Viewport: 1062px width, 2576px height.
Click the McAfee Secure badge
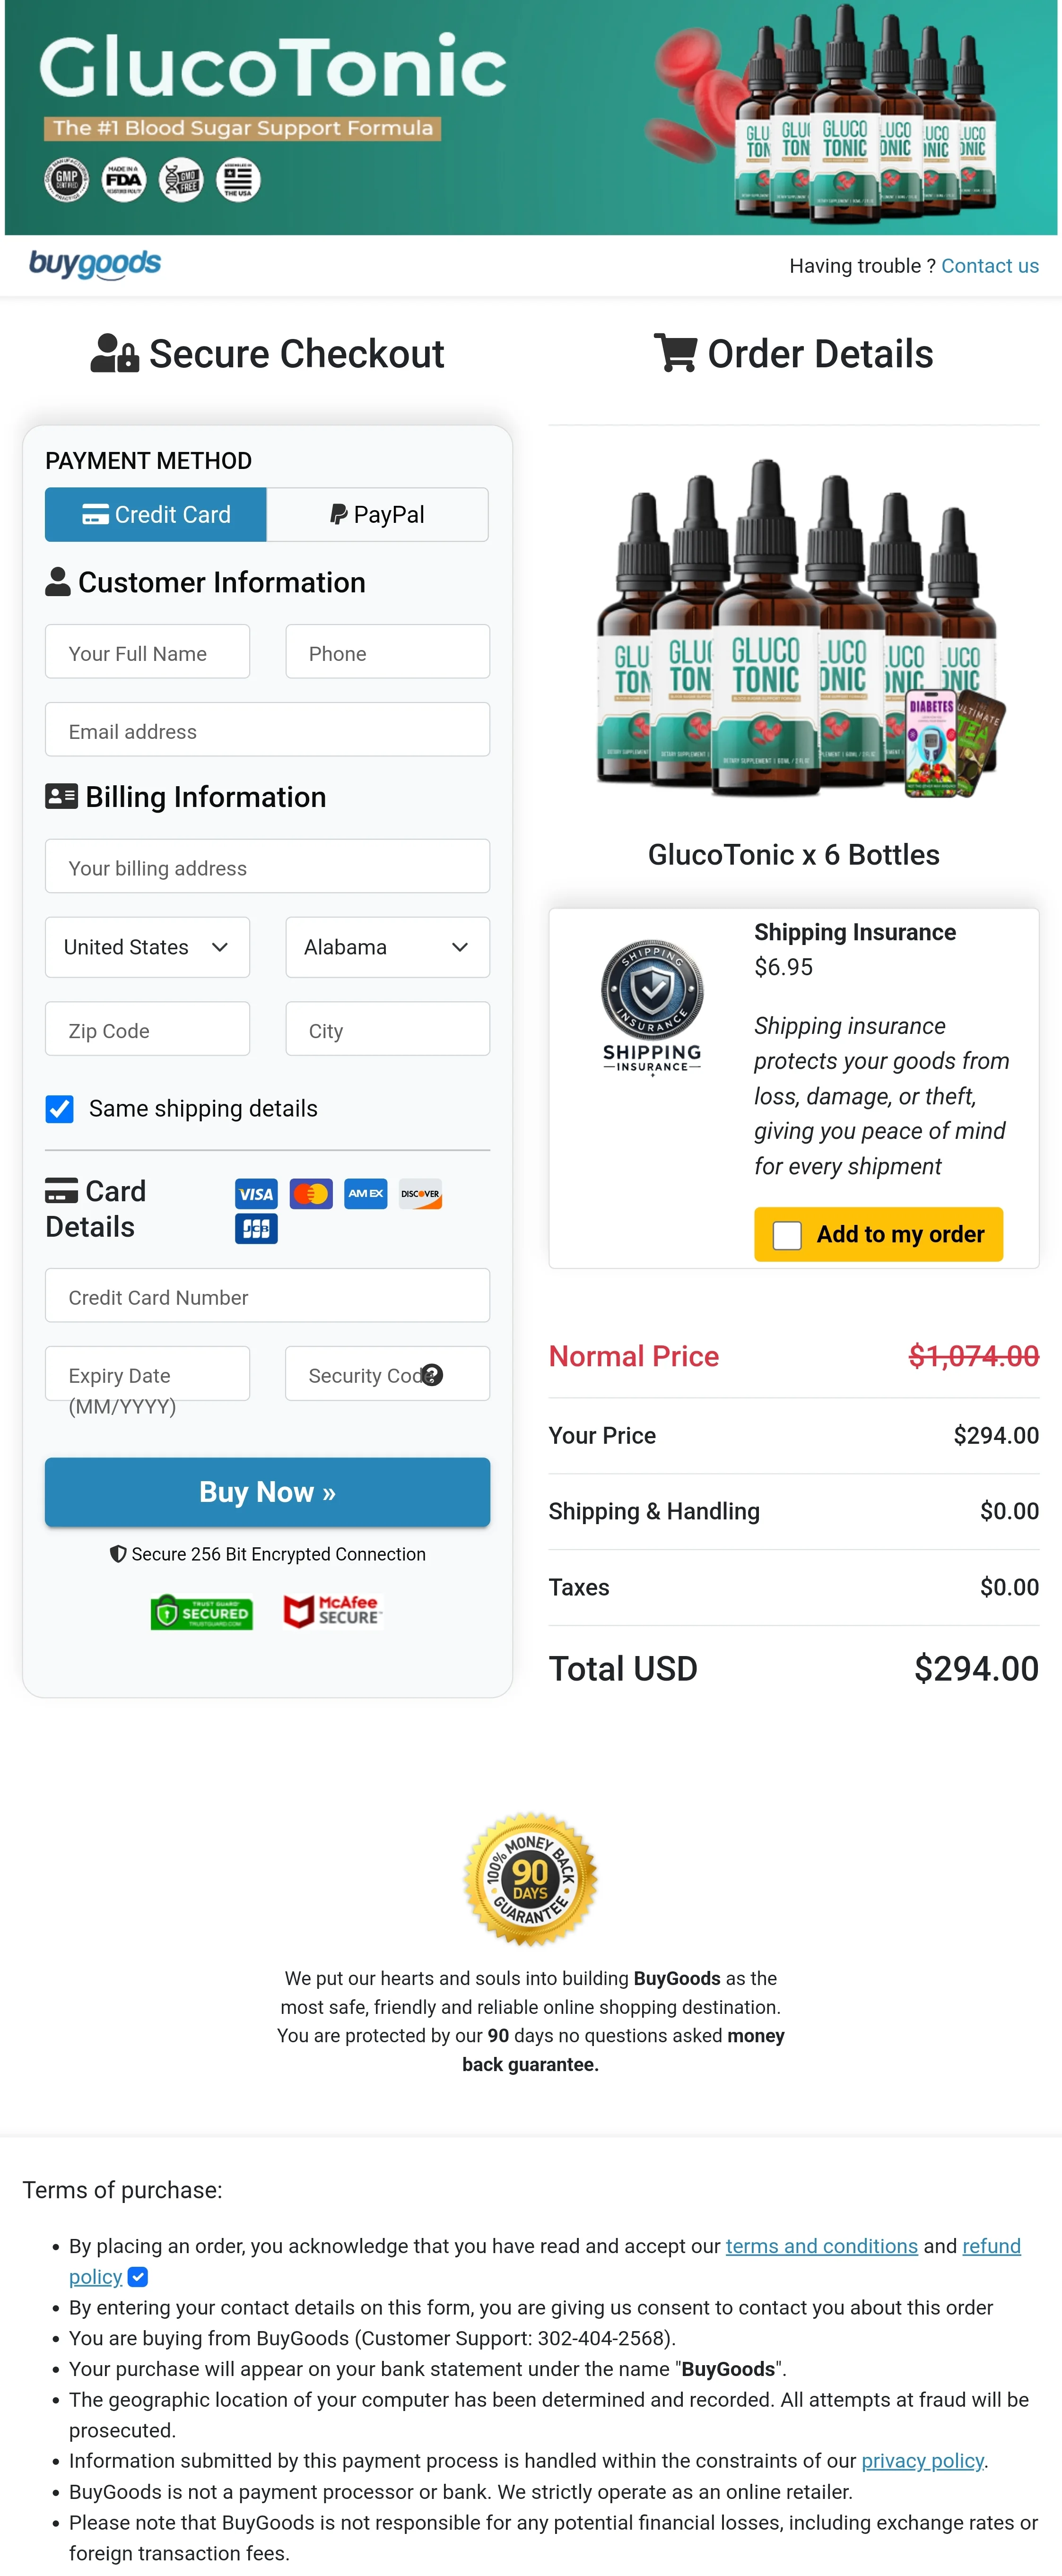tap(331, 1611)
